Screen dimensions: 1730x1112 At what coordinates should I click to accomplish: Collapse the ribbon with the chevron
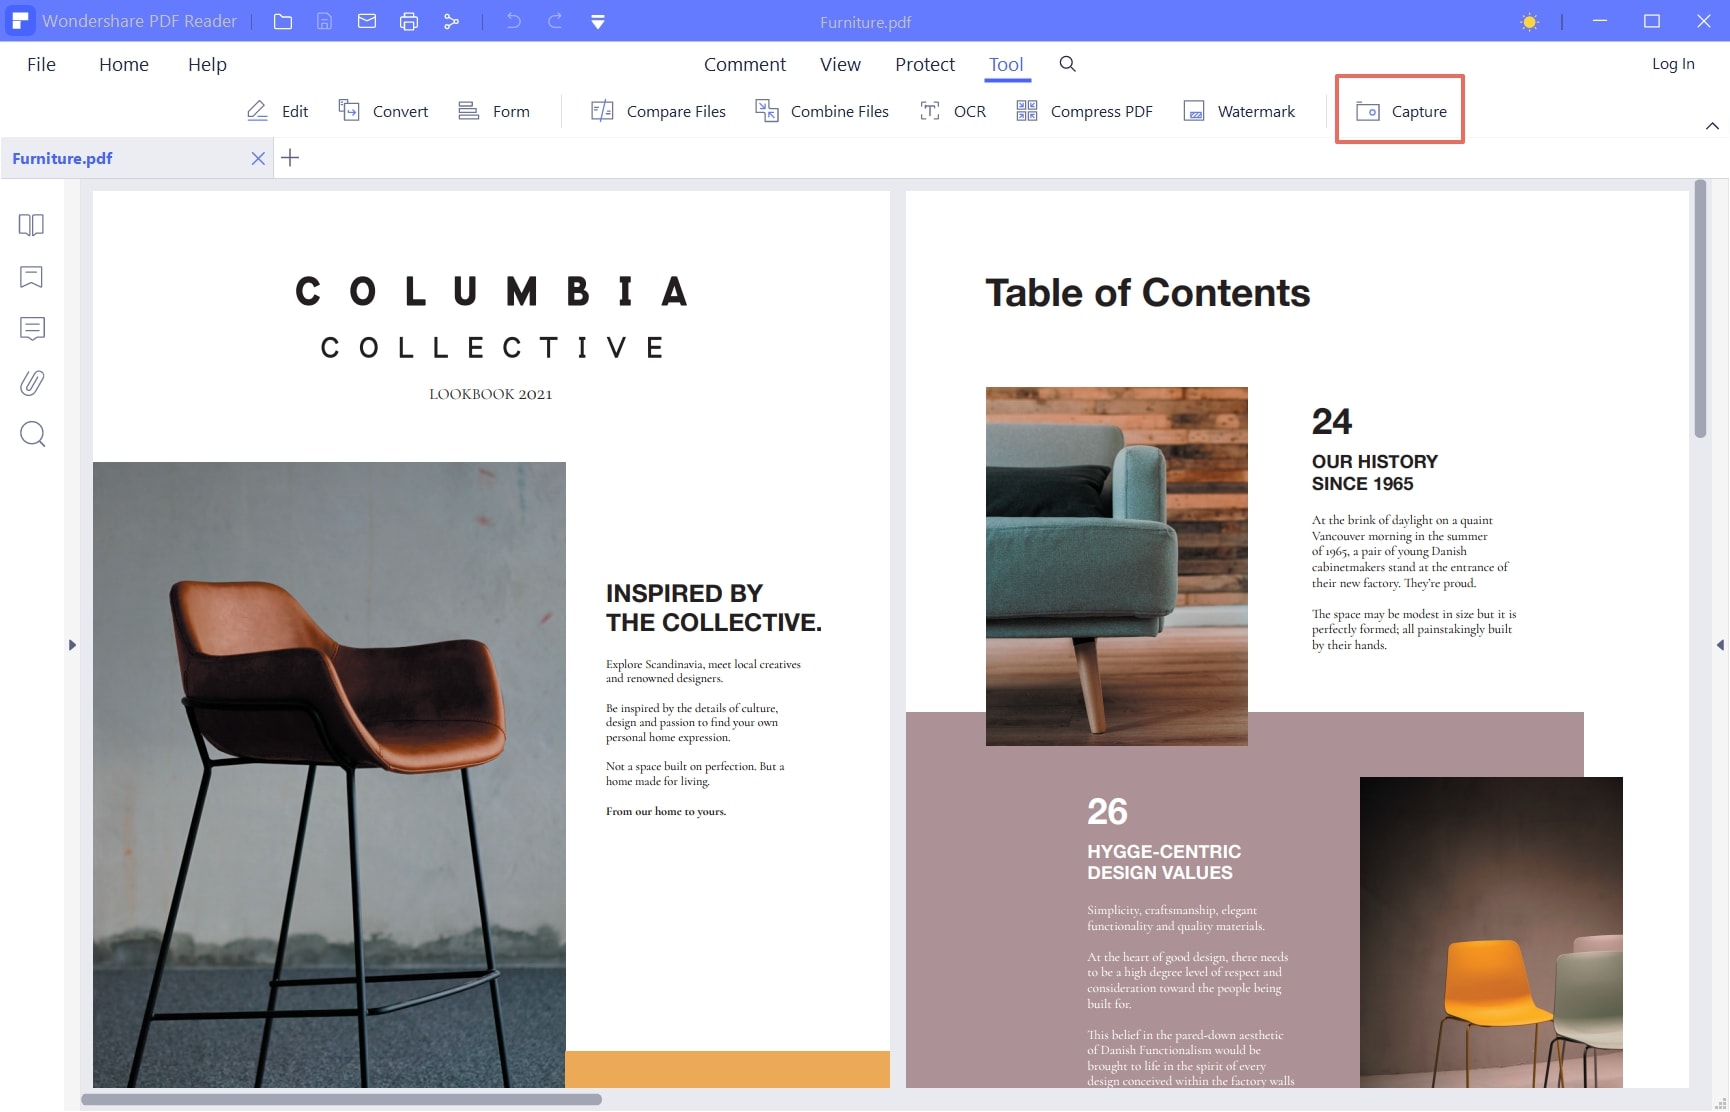pyautogui.click(x=1712, y=126)
